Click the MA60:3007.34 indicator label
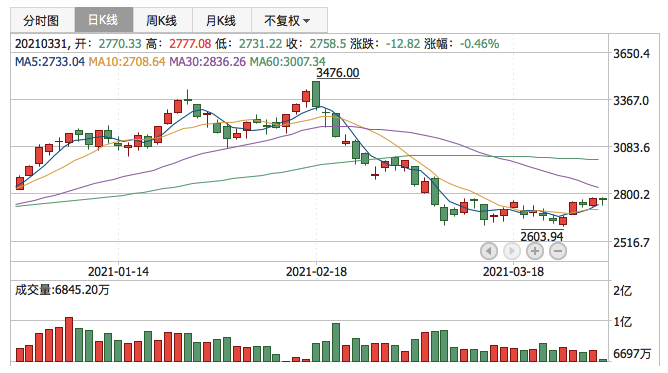The width and height of the screenshot is (668, 373). click(x=288, y=62)
